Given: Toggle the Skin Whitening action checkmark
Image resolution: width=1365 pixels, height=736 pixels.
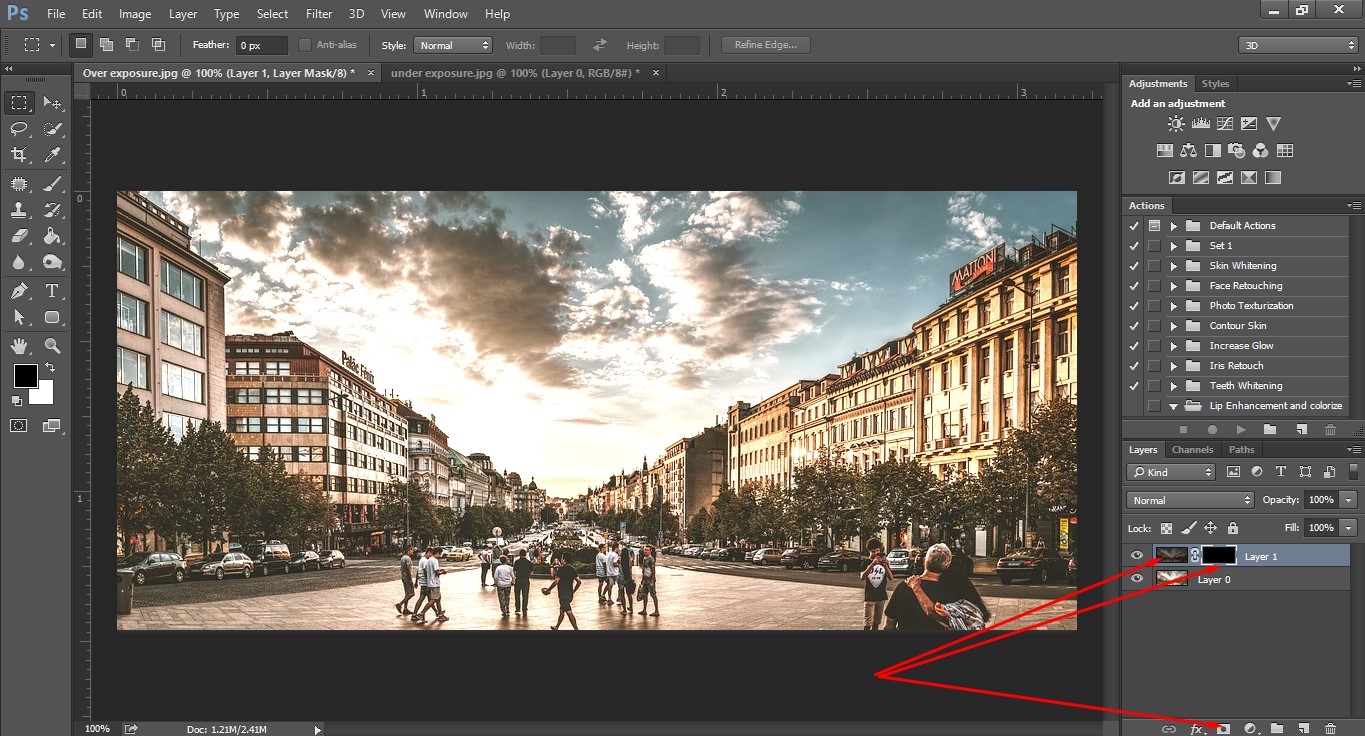Looking at the screenshot, I should pos(1134,266).
